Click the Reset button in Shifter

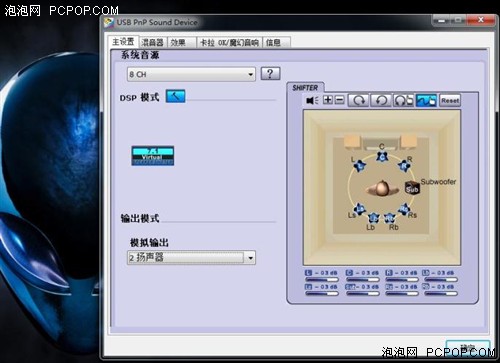(x=450, y=100)
